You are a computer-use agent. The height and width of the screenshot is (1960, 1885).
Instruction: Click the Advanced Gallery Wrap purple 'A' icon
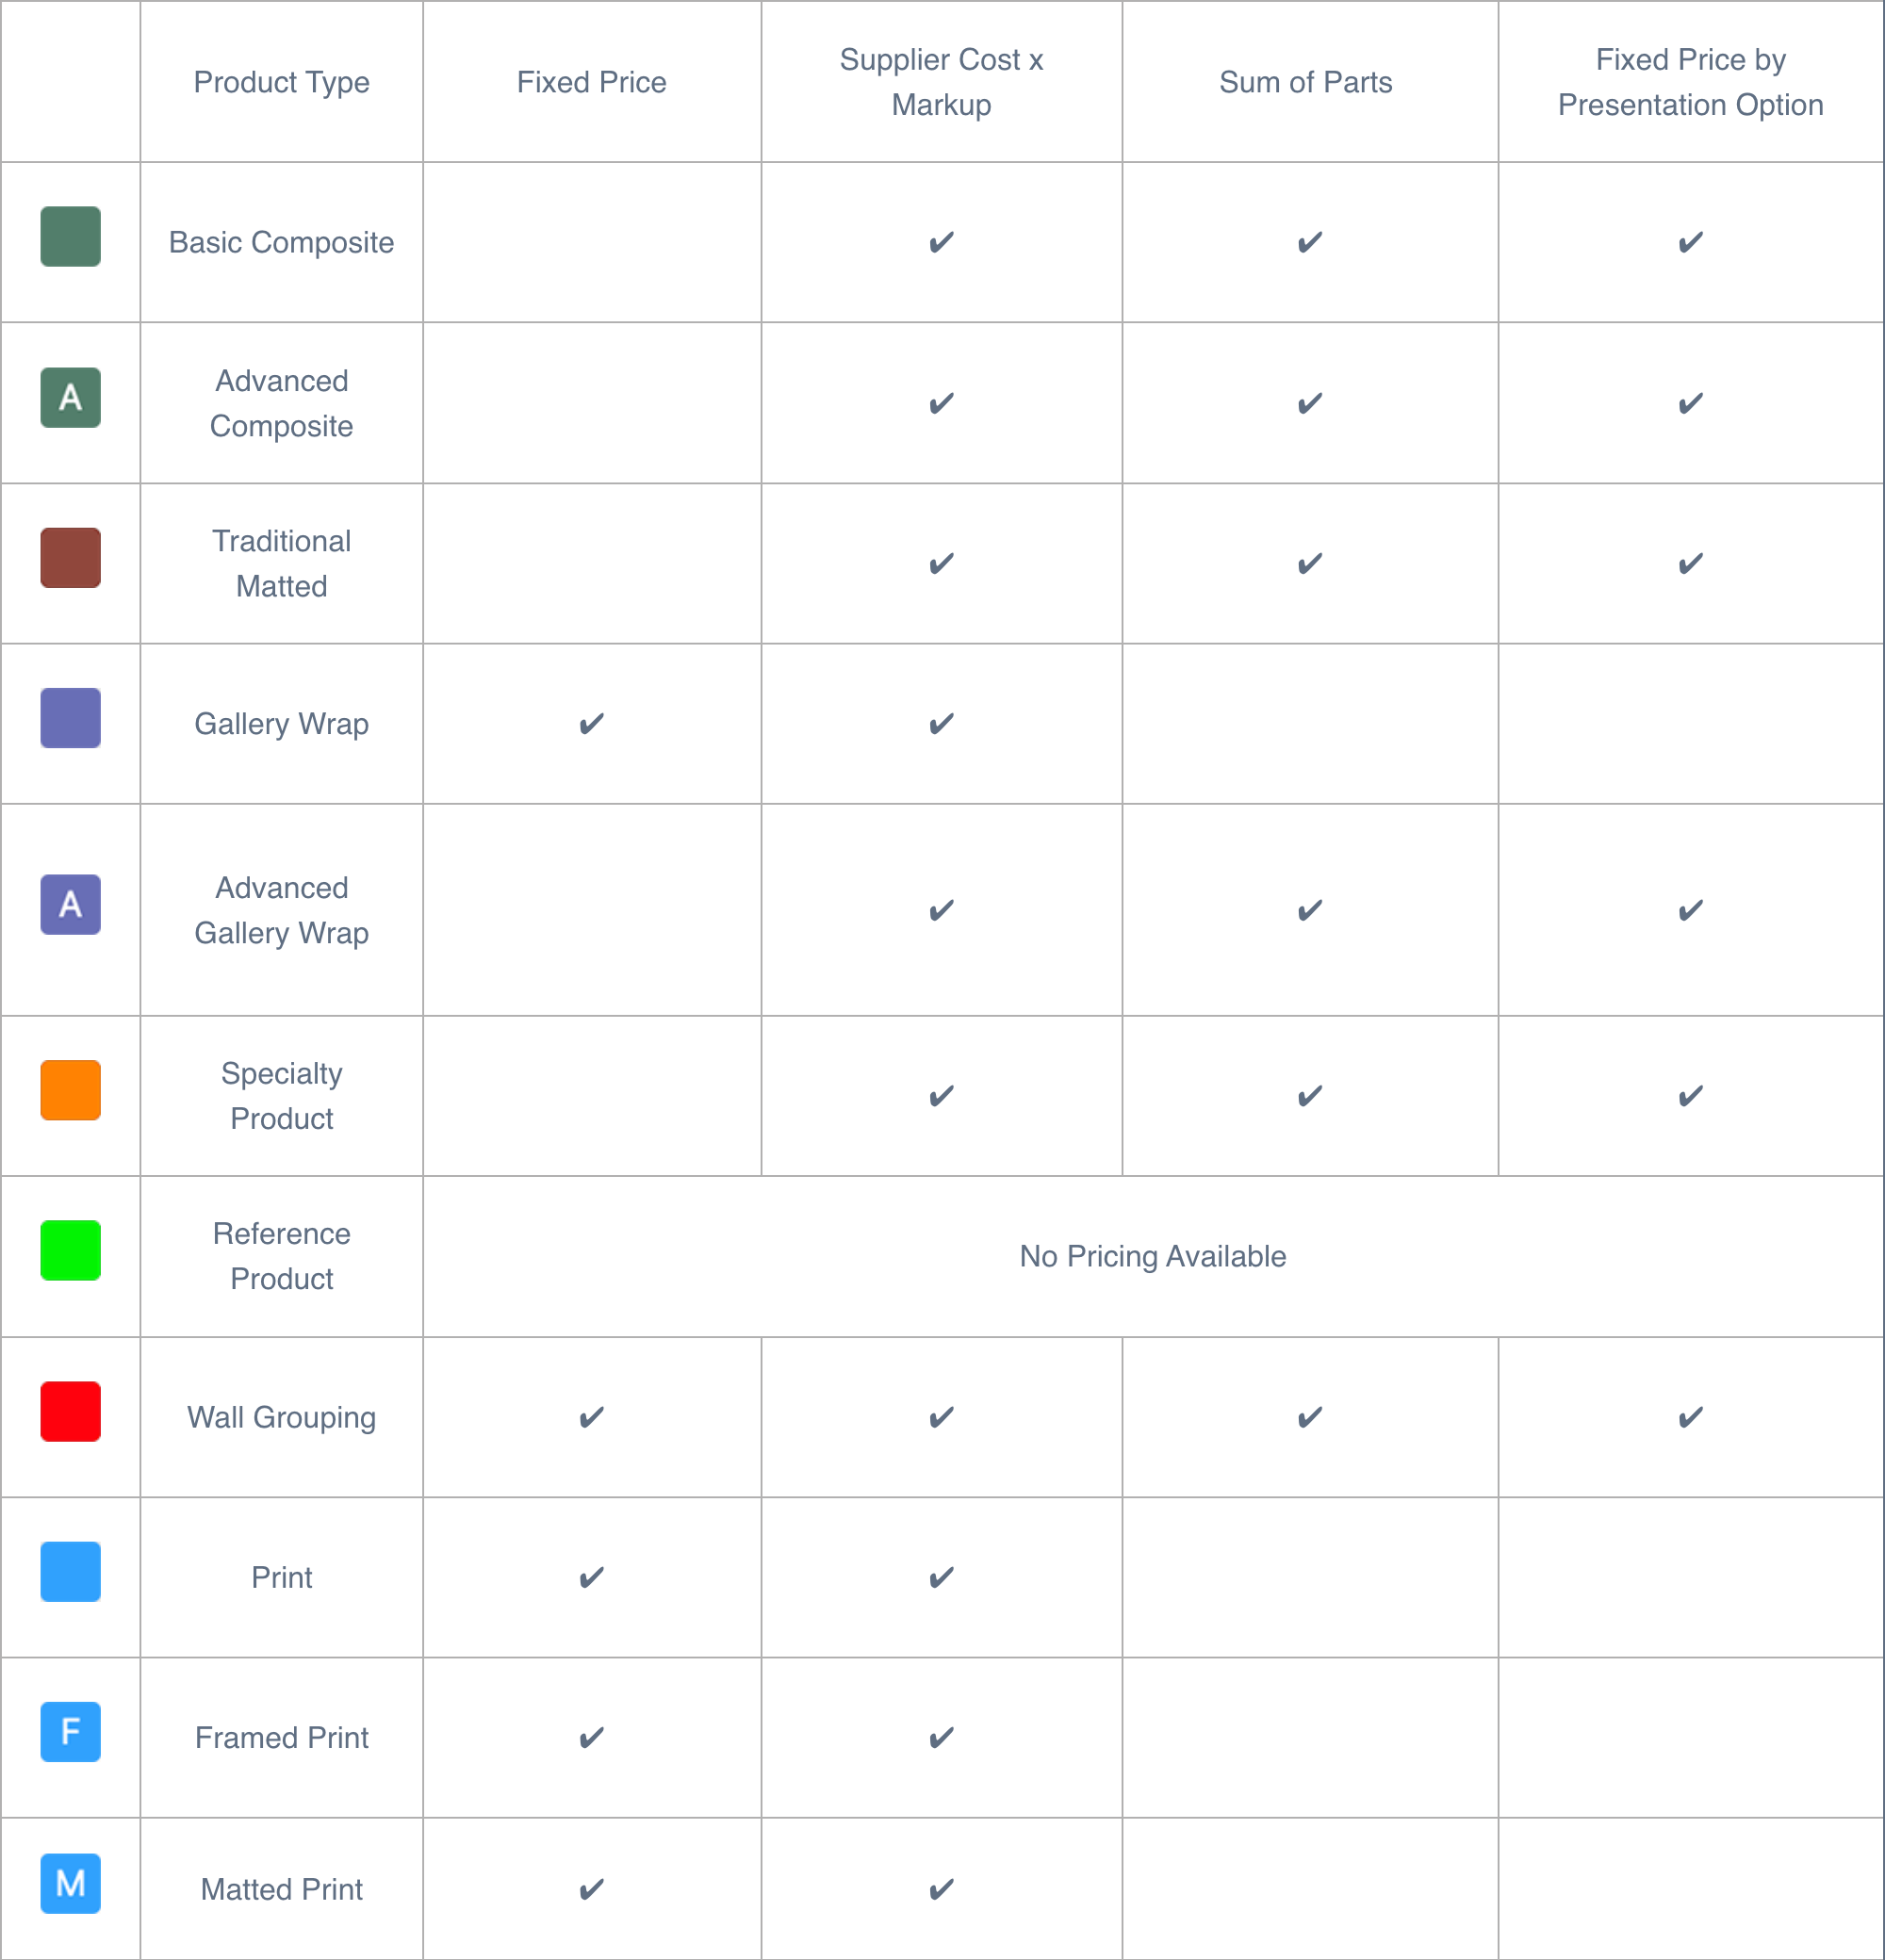pos(70,905)
